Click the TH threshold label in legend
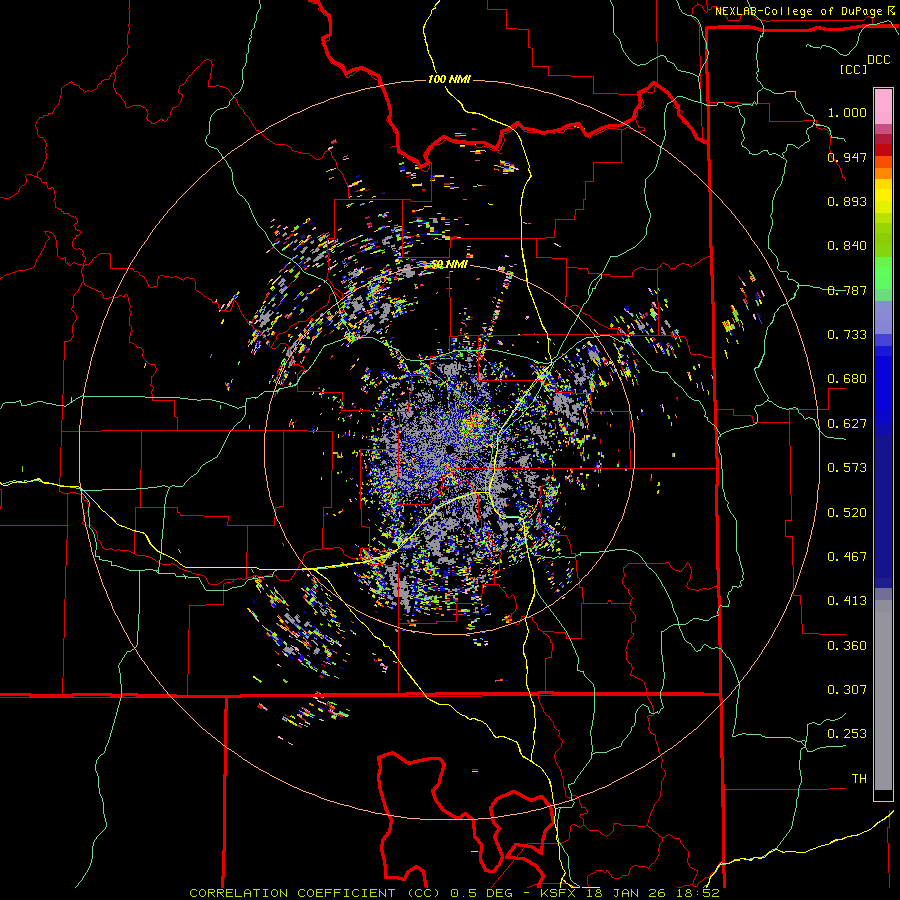900x900 pixels. click(859, 779)
